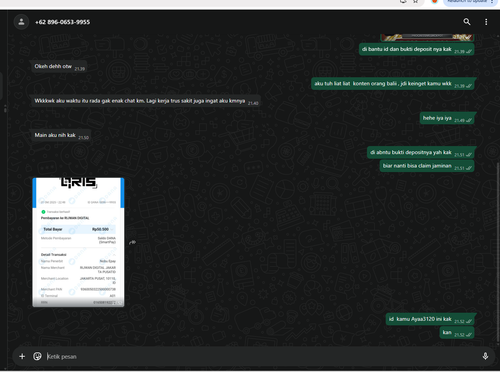This screenshot has width=500, height=372.
Task: Open the emoji picker icon
Action: (x=37, y=356)
